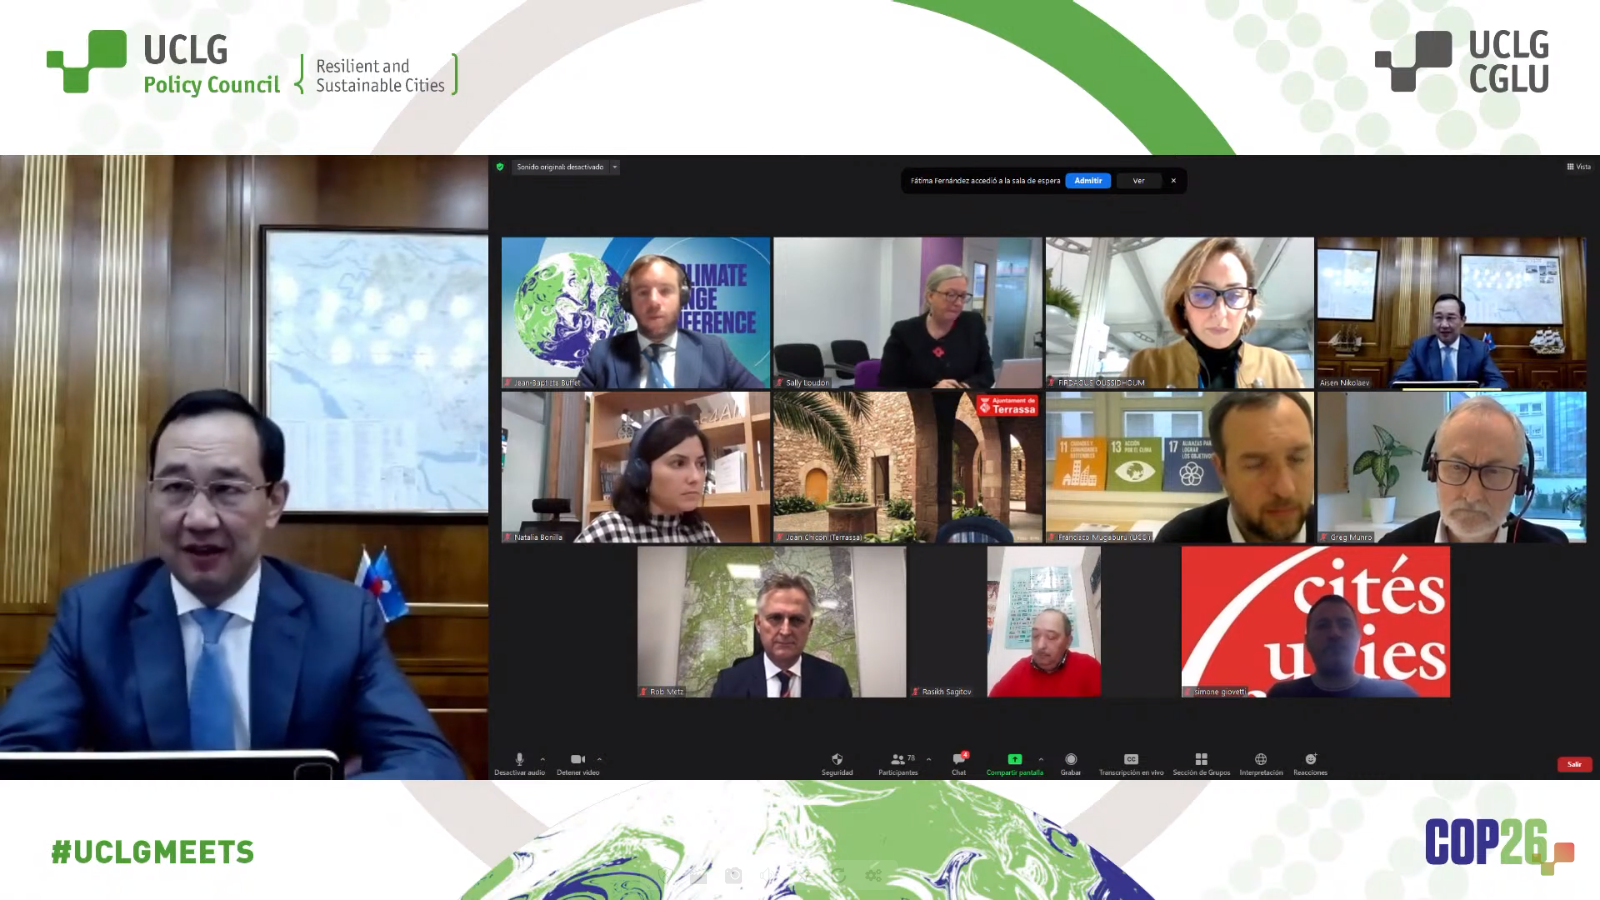The width and height of the screenshot is (1600, 900).
Task: Open audio options arrow beside microphone
Action: pyautogui.click(x=543, y=759)
